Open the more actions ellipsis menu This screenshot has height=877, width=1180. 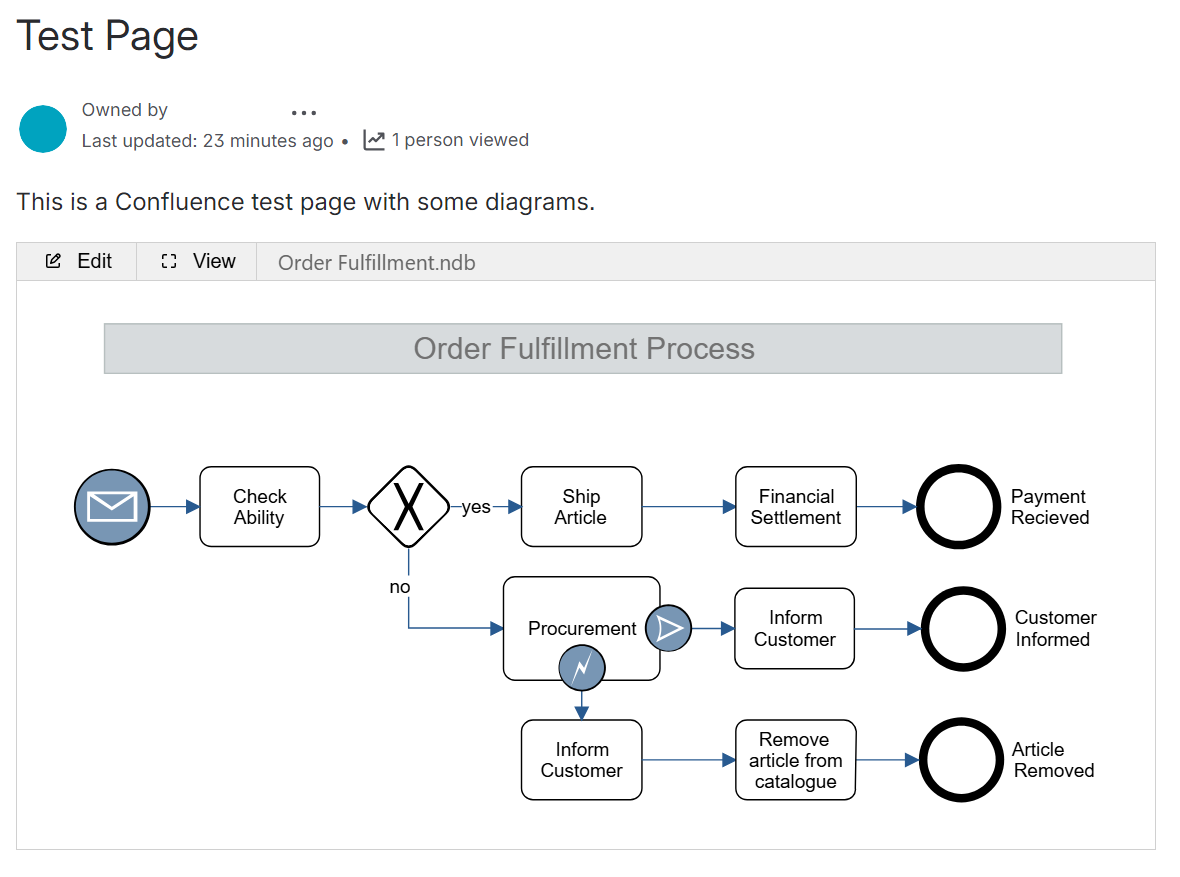[304, 112]
